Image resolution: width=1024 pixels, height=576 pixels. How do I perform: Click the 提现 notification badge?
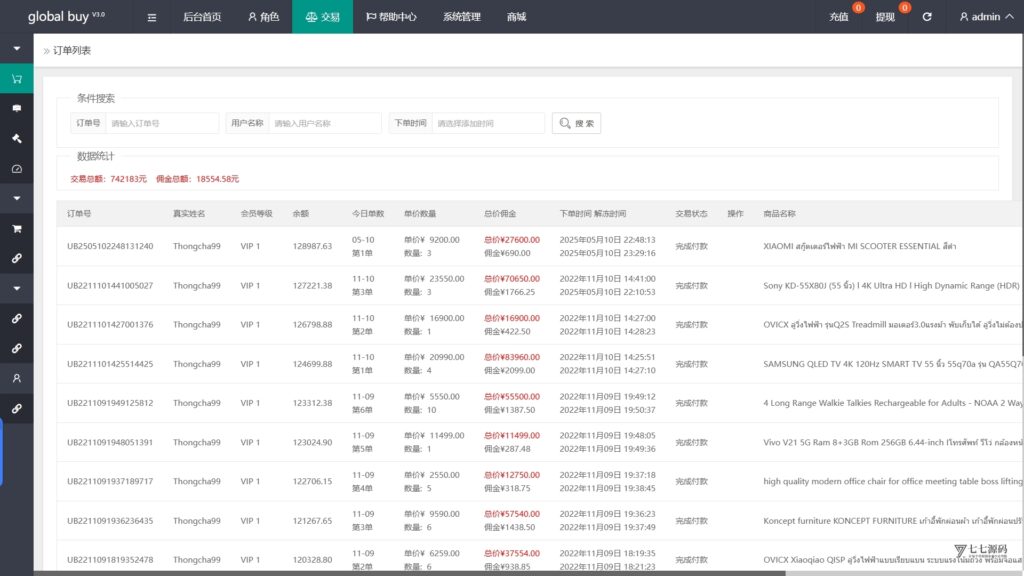(904, 8)
